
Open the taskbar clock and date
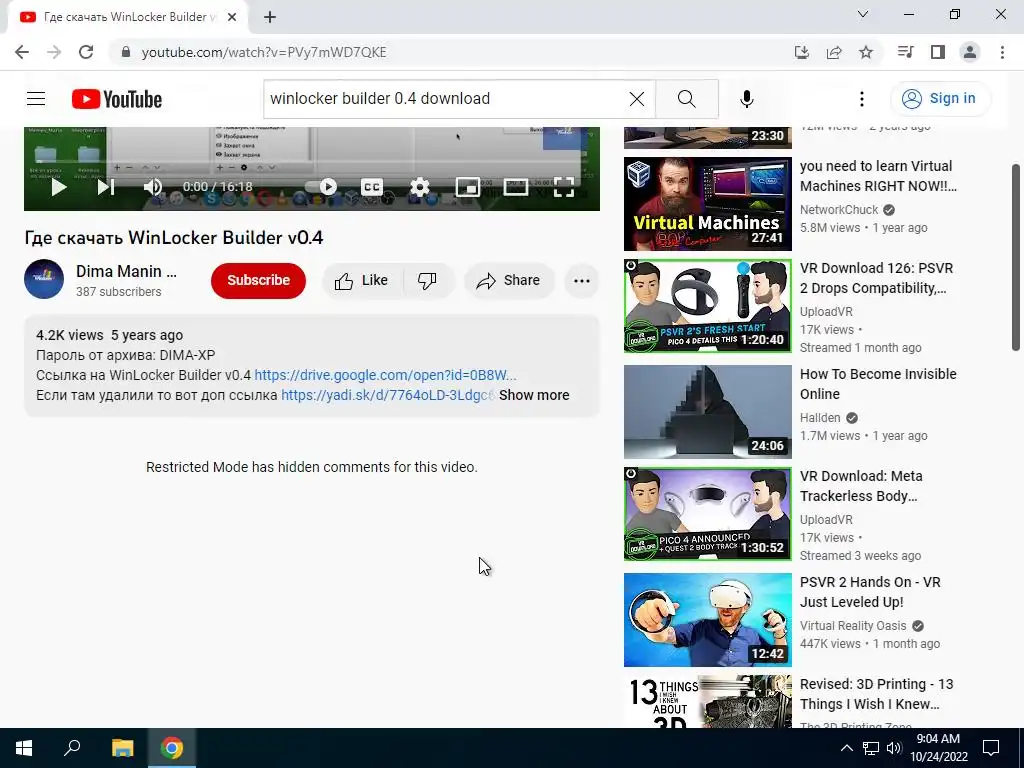938,748
